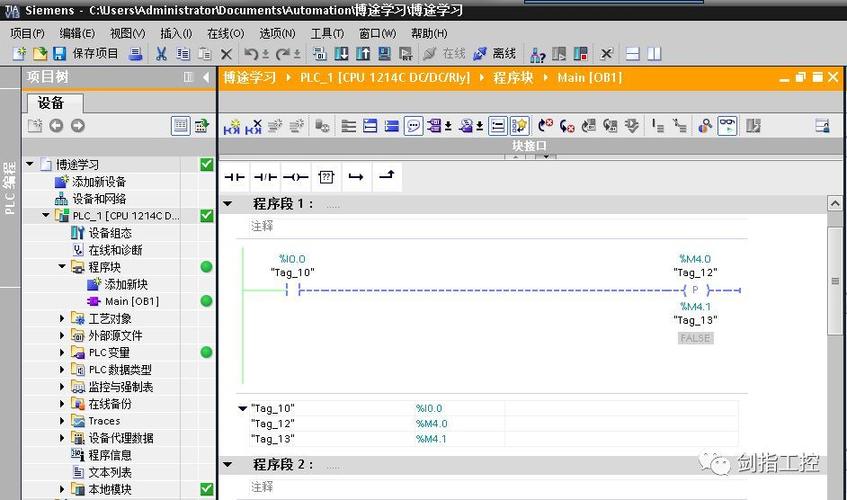This screenshot has width=847, height=500.
Task: Toggle the comment bubble icon in editor toolbar
Action: [x=413, y=126]
